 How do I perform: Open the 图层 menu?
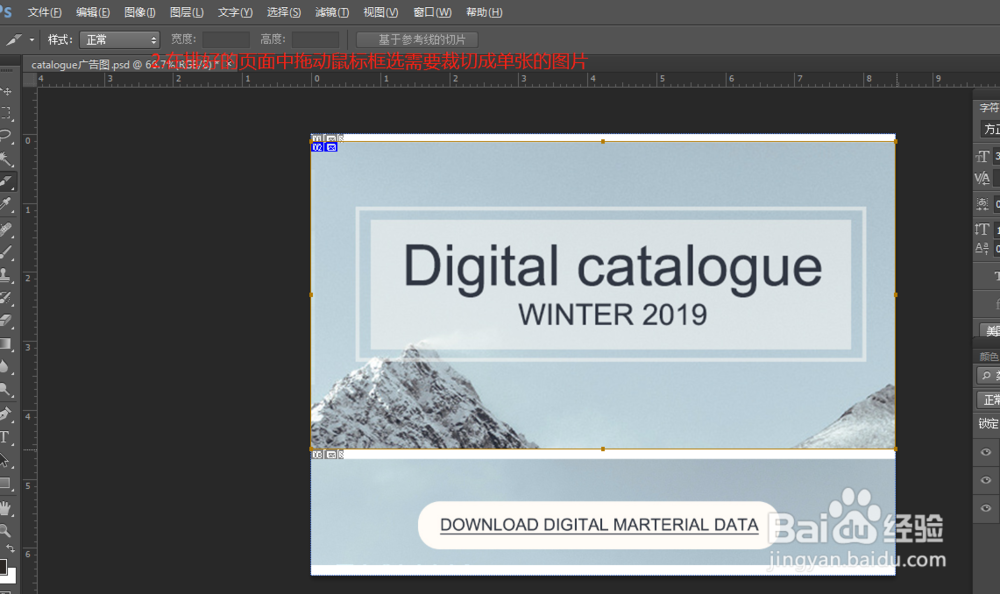tap(187, 12)
